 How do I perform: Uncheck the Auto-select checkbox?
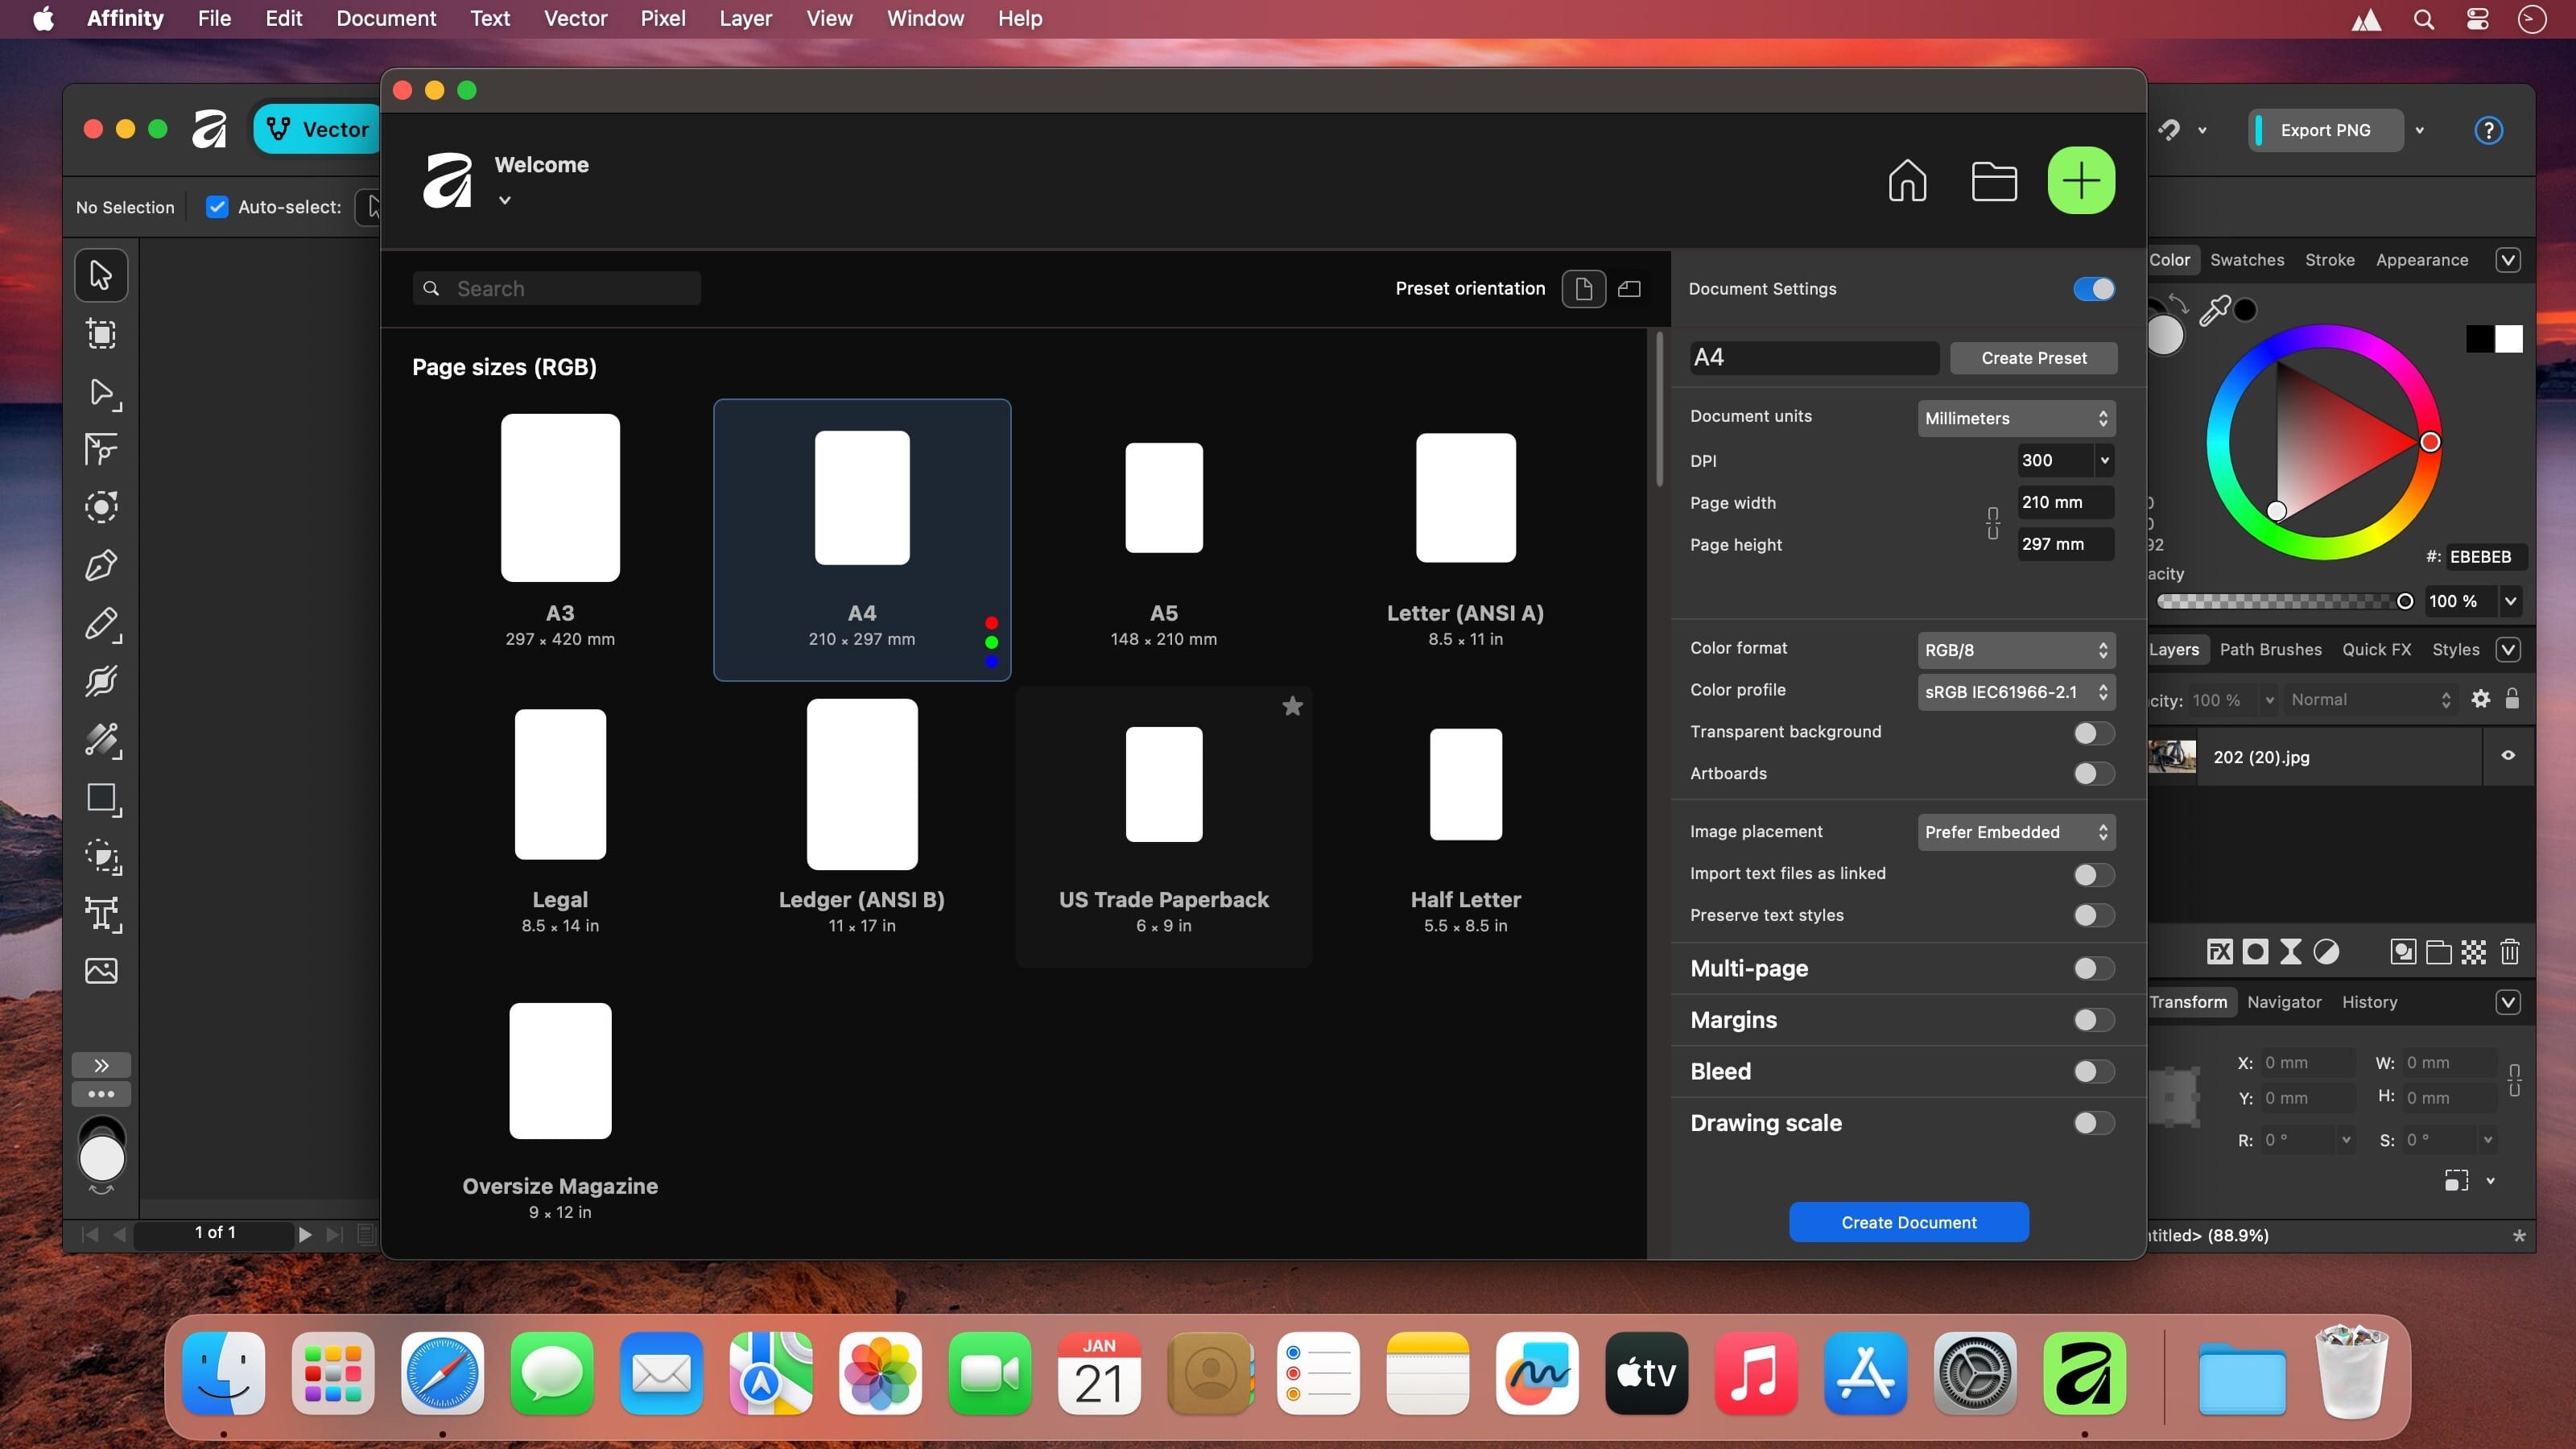pos(217,207)
